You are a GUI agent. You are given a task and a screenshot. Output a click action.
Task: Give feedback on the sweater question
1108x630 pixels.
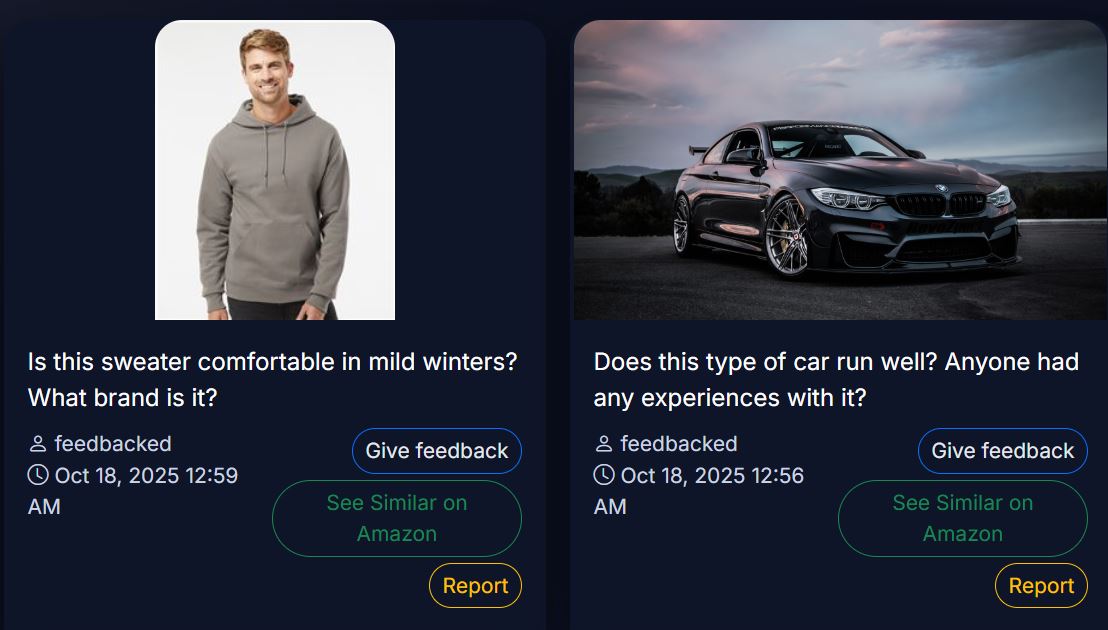[x=437, y=451]
